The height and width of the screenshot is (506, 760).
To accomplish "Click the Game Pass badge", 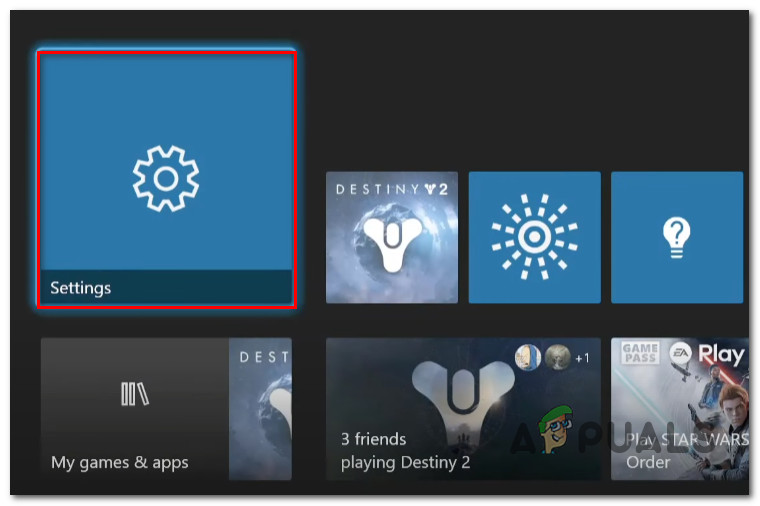I will tap(640, 353).
